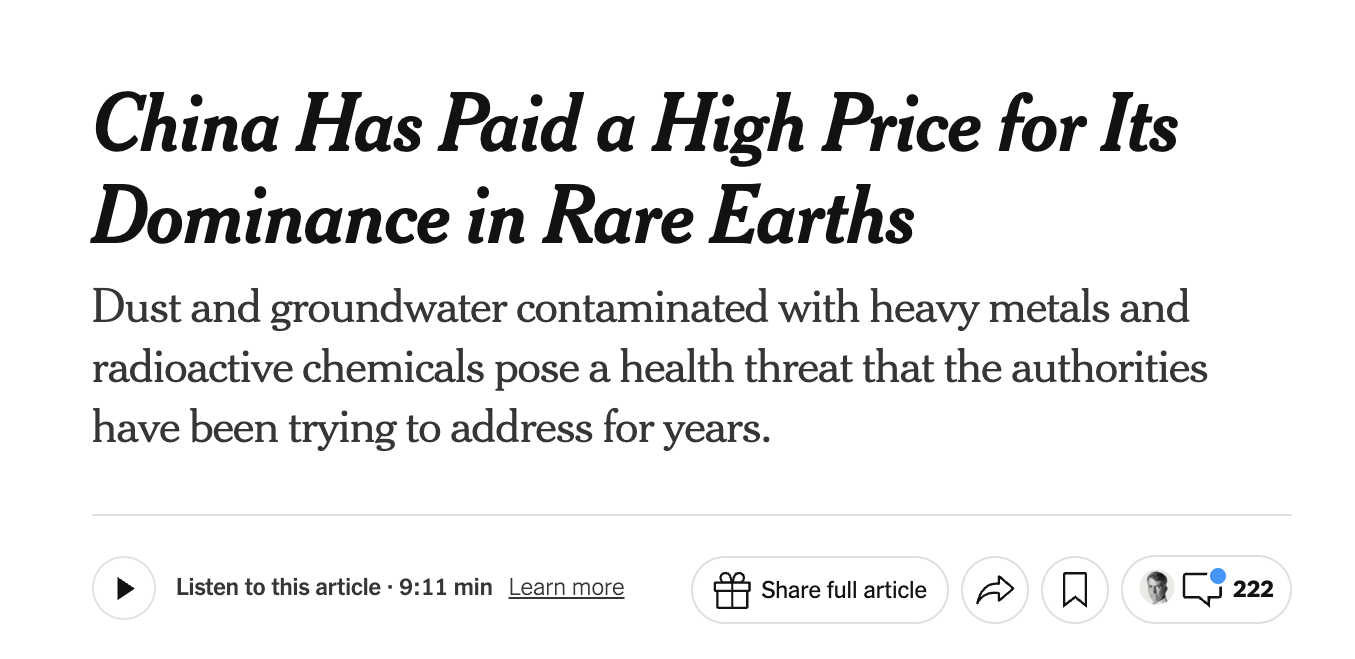
Task: Click the blue notification dot on comments
Action: [x=1217, y=576]
